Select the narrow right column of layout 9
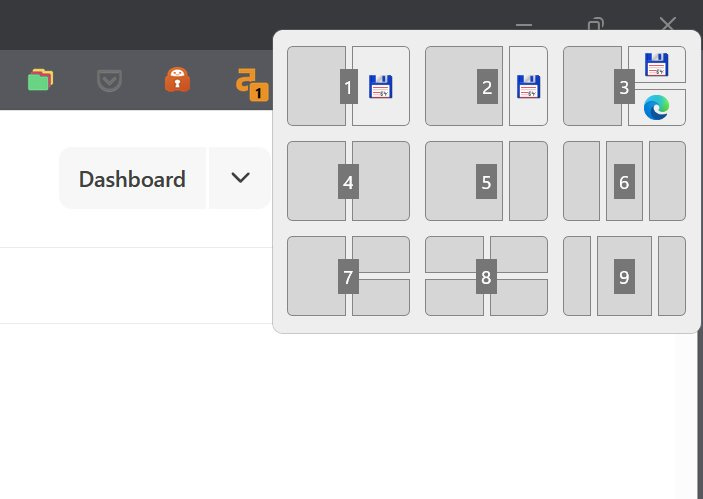This screenshot has height=499, width=703. [672, 276]
